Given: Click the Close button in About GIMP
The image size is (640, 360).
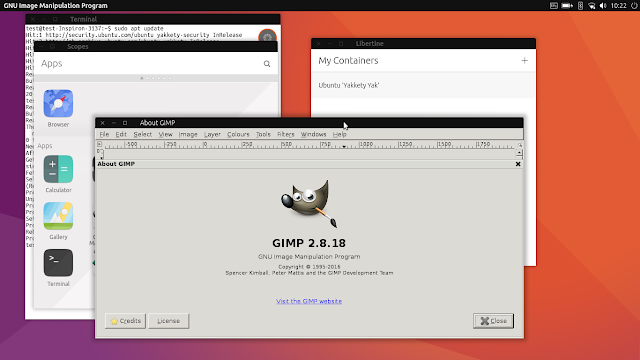Looking at the screenshot, I should tap(493, 321).
